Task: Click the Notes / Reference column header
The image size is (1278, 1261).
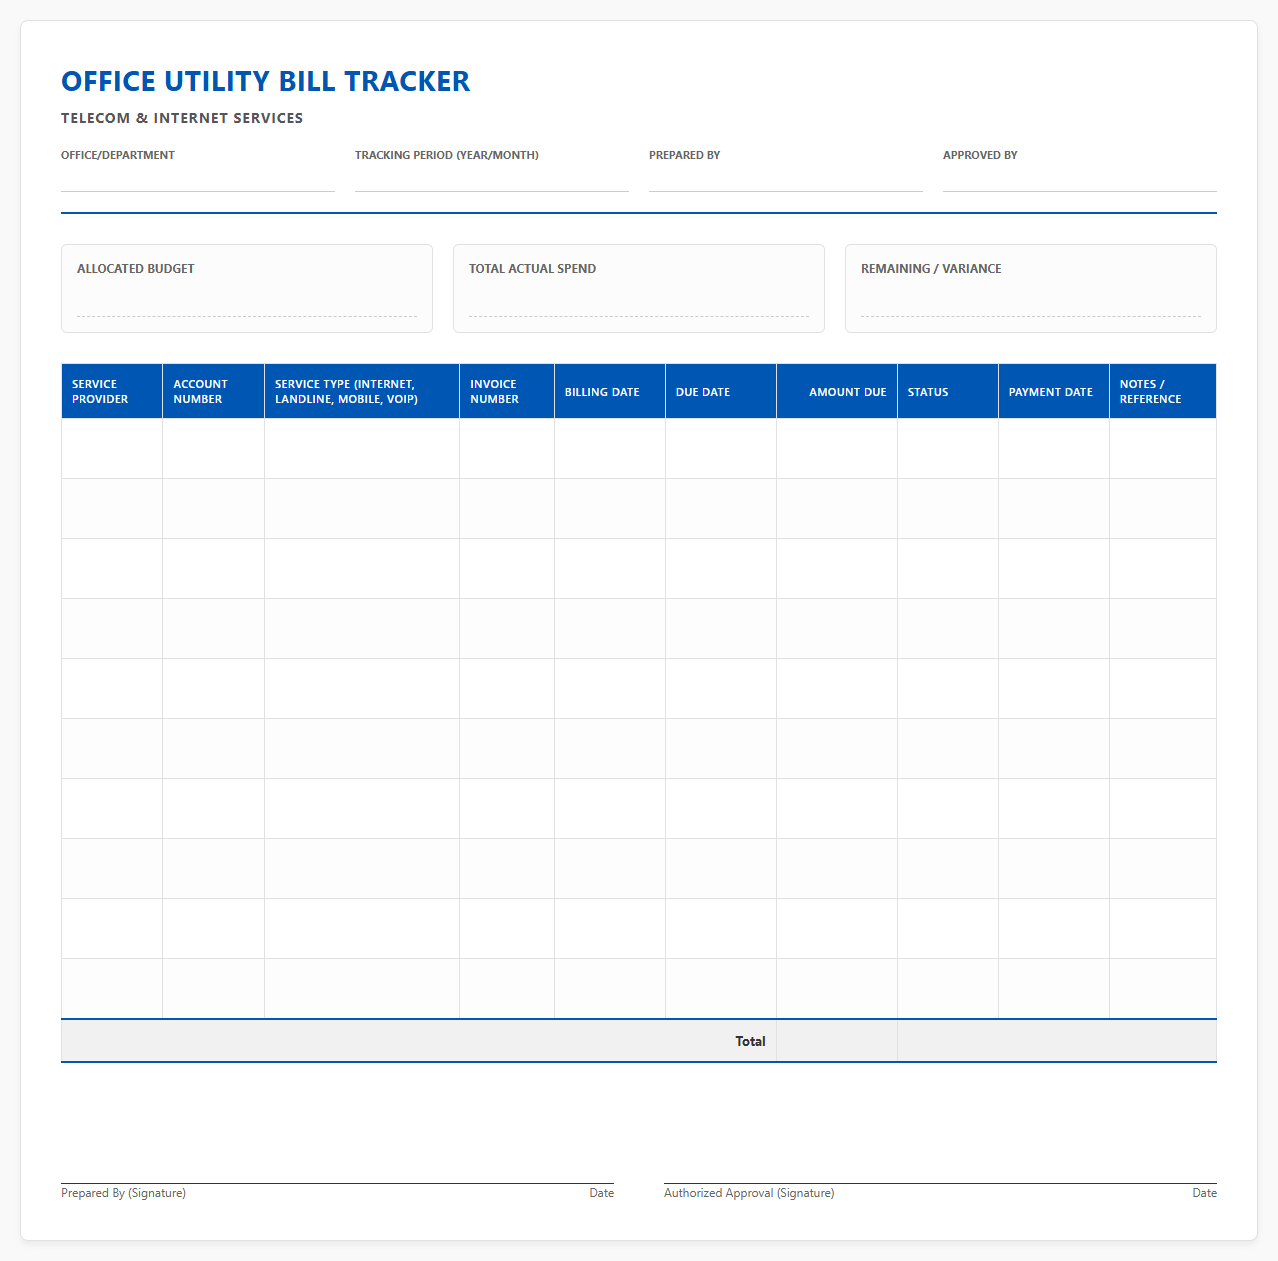Action: [1163, 391]
